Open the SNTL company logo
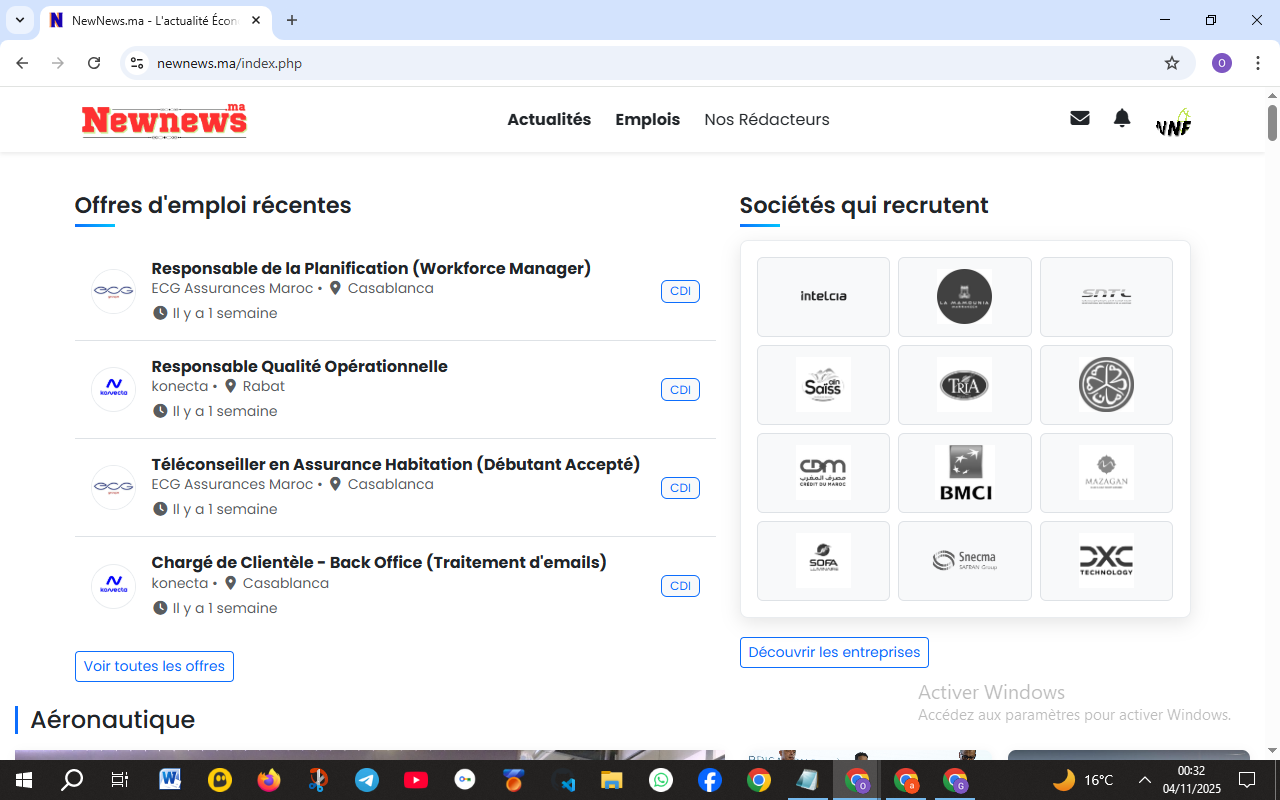Viewport: 1280px width, 800px height. pos(1106,297)
